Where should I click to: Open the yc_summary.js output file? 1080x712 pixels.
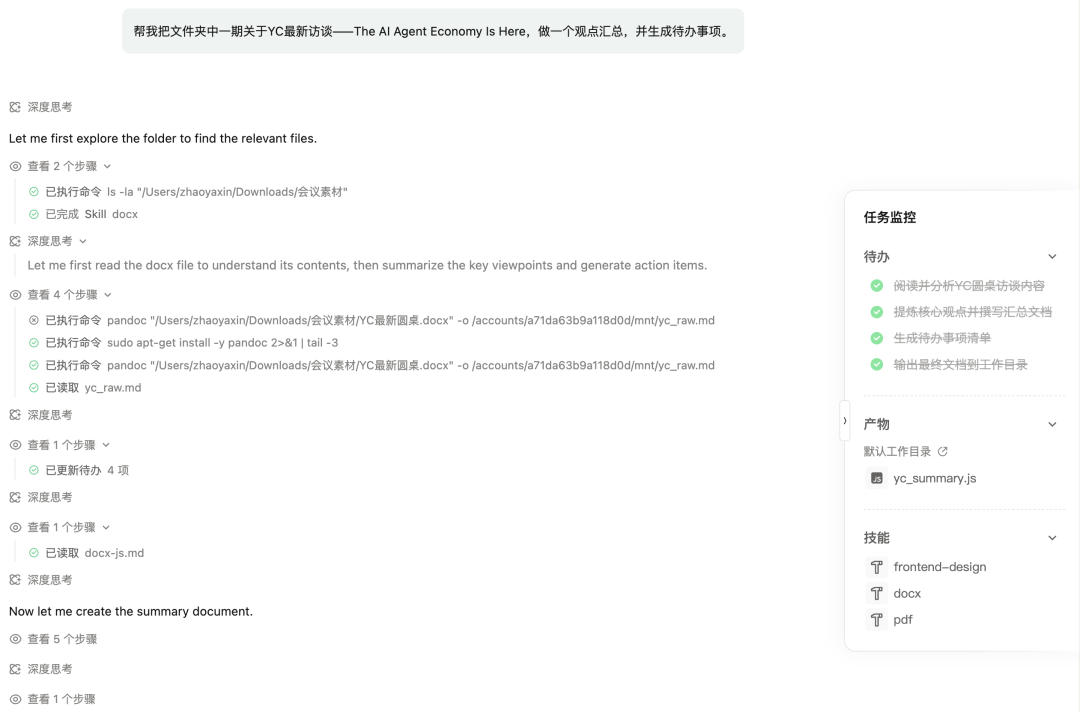click(x=934, y=478)
